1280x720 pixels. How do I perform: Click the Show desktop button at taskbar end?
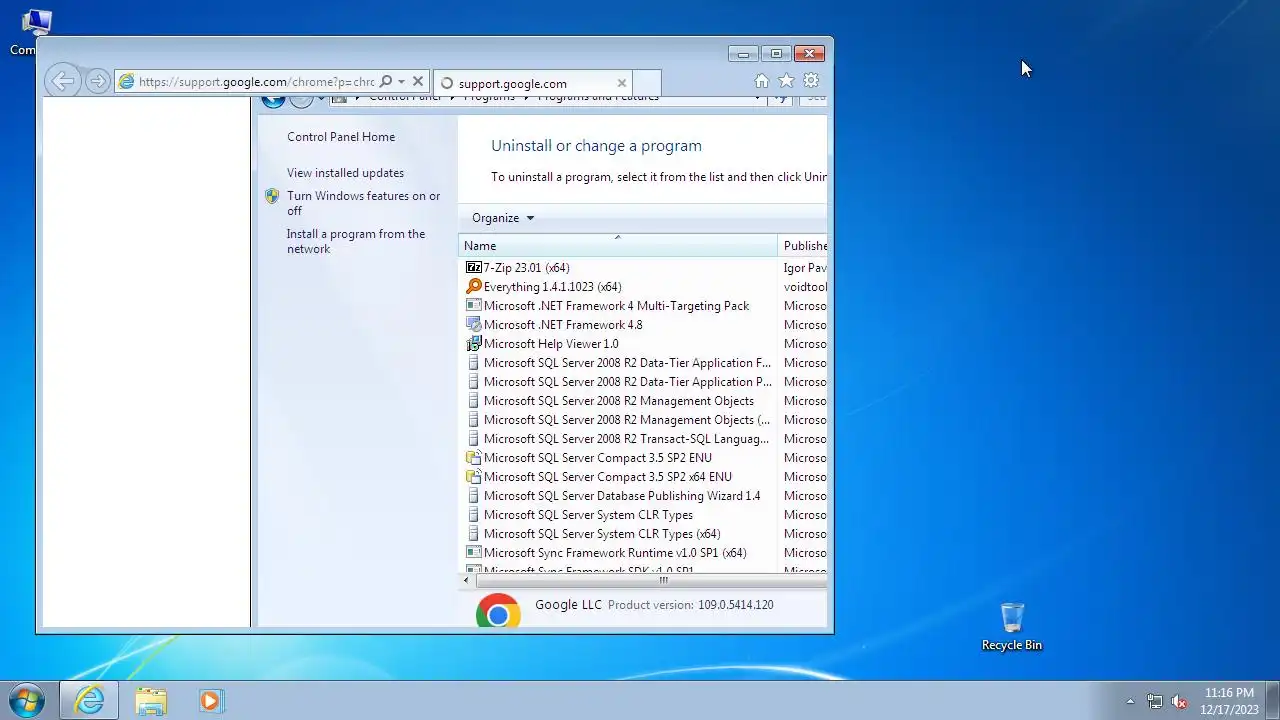pyautogui.click(x=1272, y=701)
